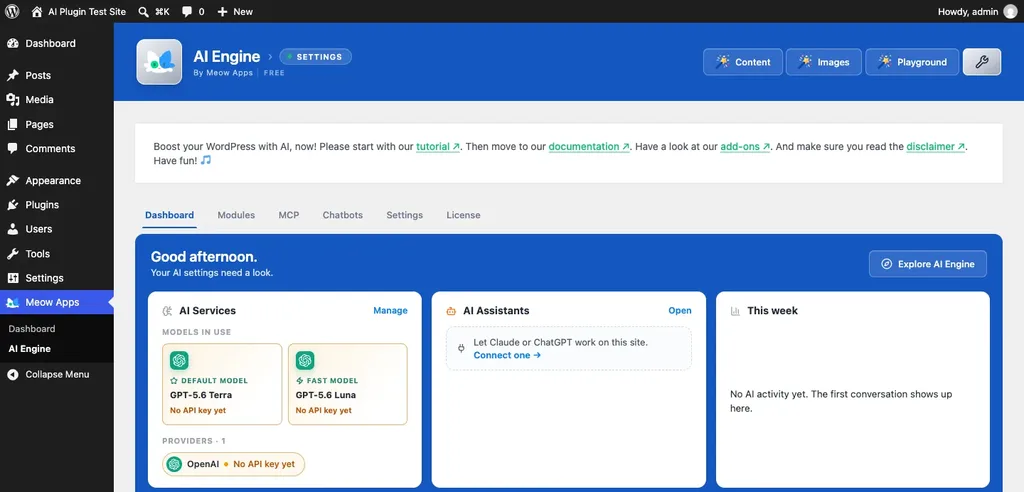1024x492 pixels.
Task: Click the Good afternoon. heading
Action: pyautogui.click(x=204, y=257)
